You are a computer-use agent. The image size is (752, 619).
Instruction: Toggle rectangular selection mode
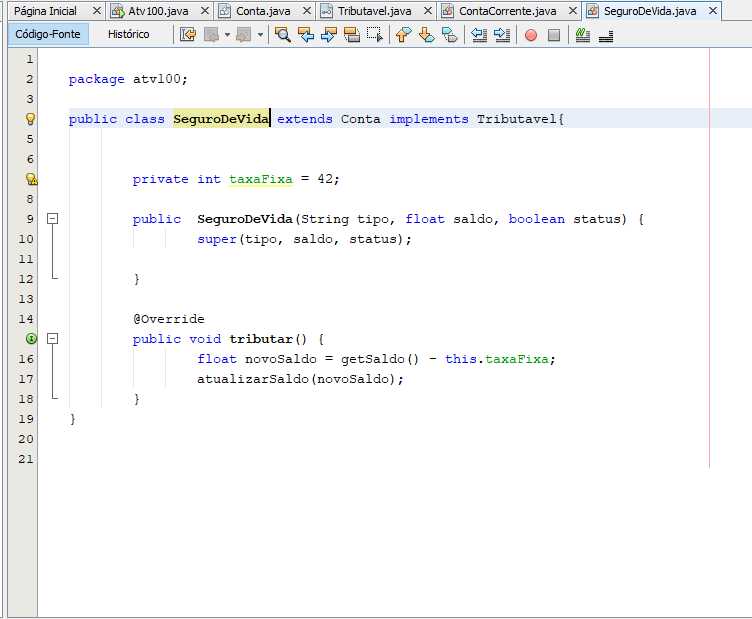tap(375, 35)
